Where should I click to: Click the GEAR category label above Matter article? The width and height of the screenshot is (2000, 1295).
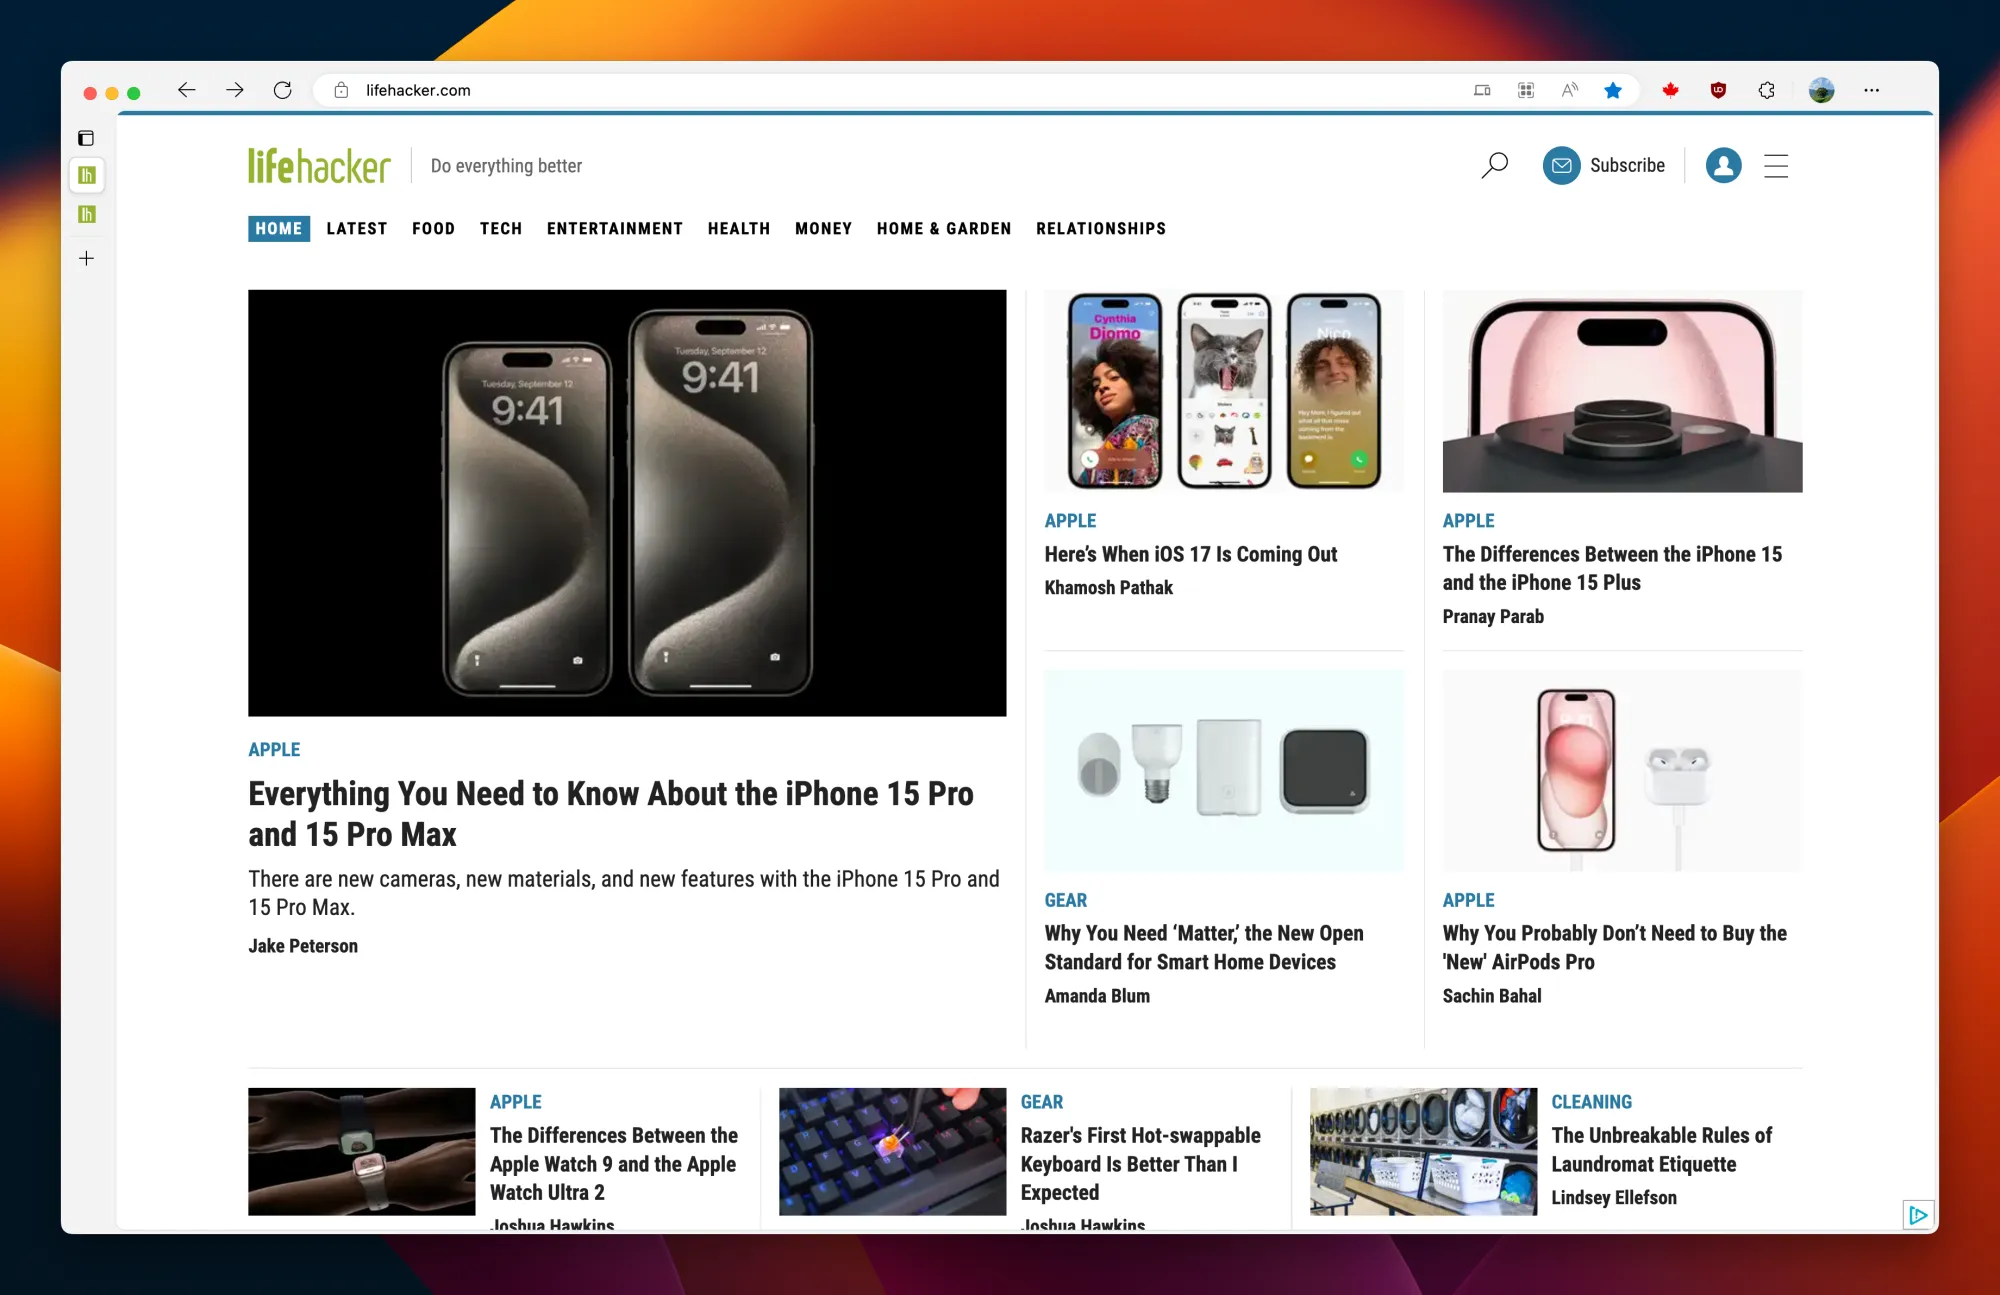coord(1065,901)
